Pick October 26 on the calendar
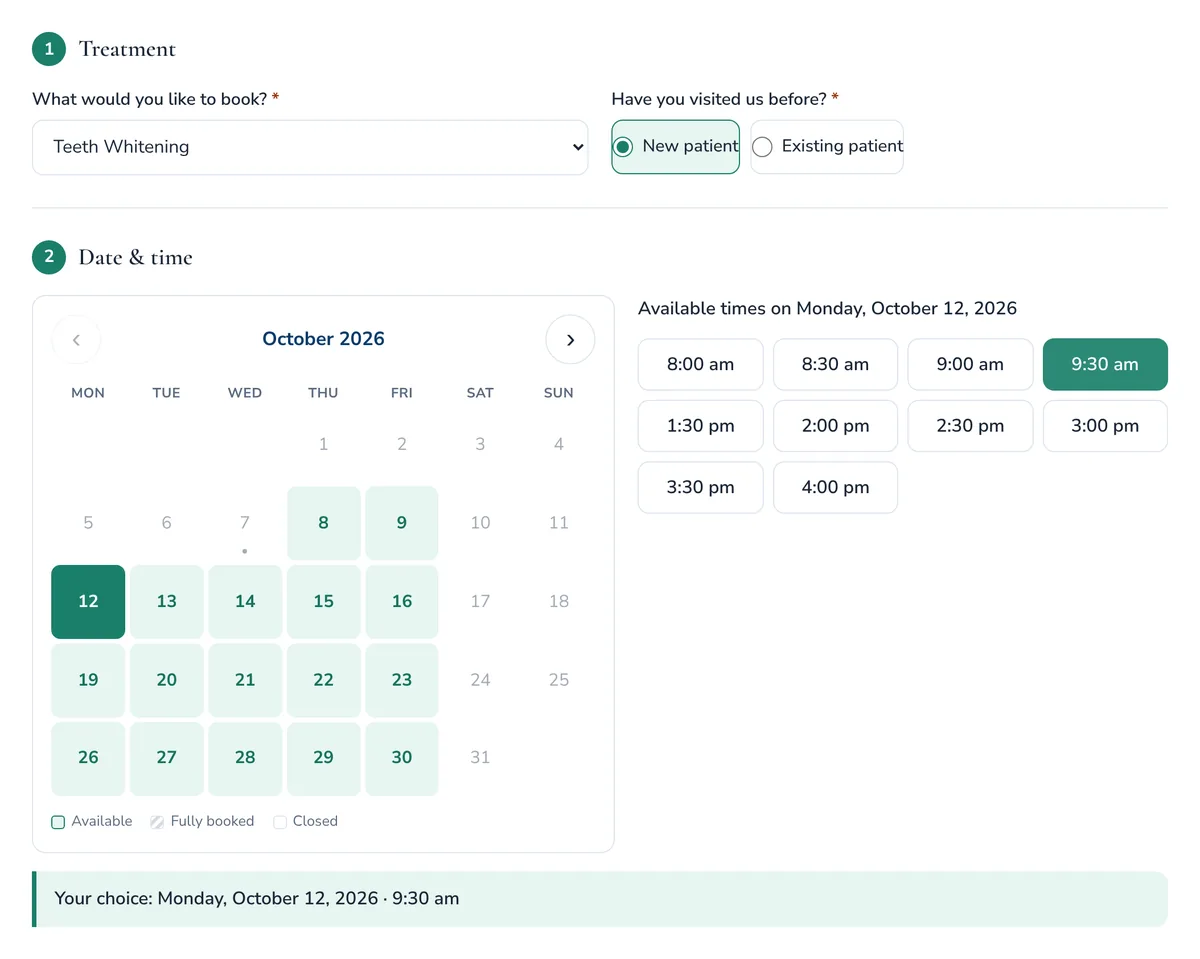This screenshot has height=959, width=1200. 88,758
